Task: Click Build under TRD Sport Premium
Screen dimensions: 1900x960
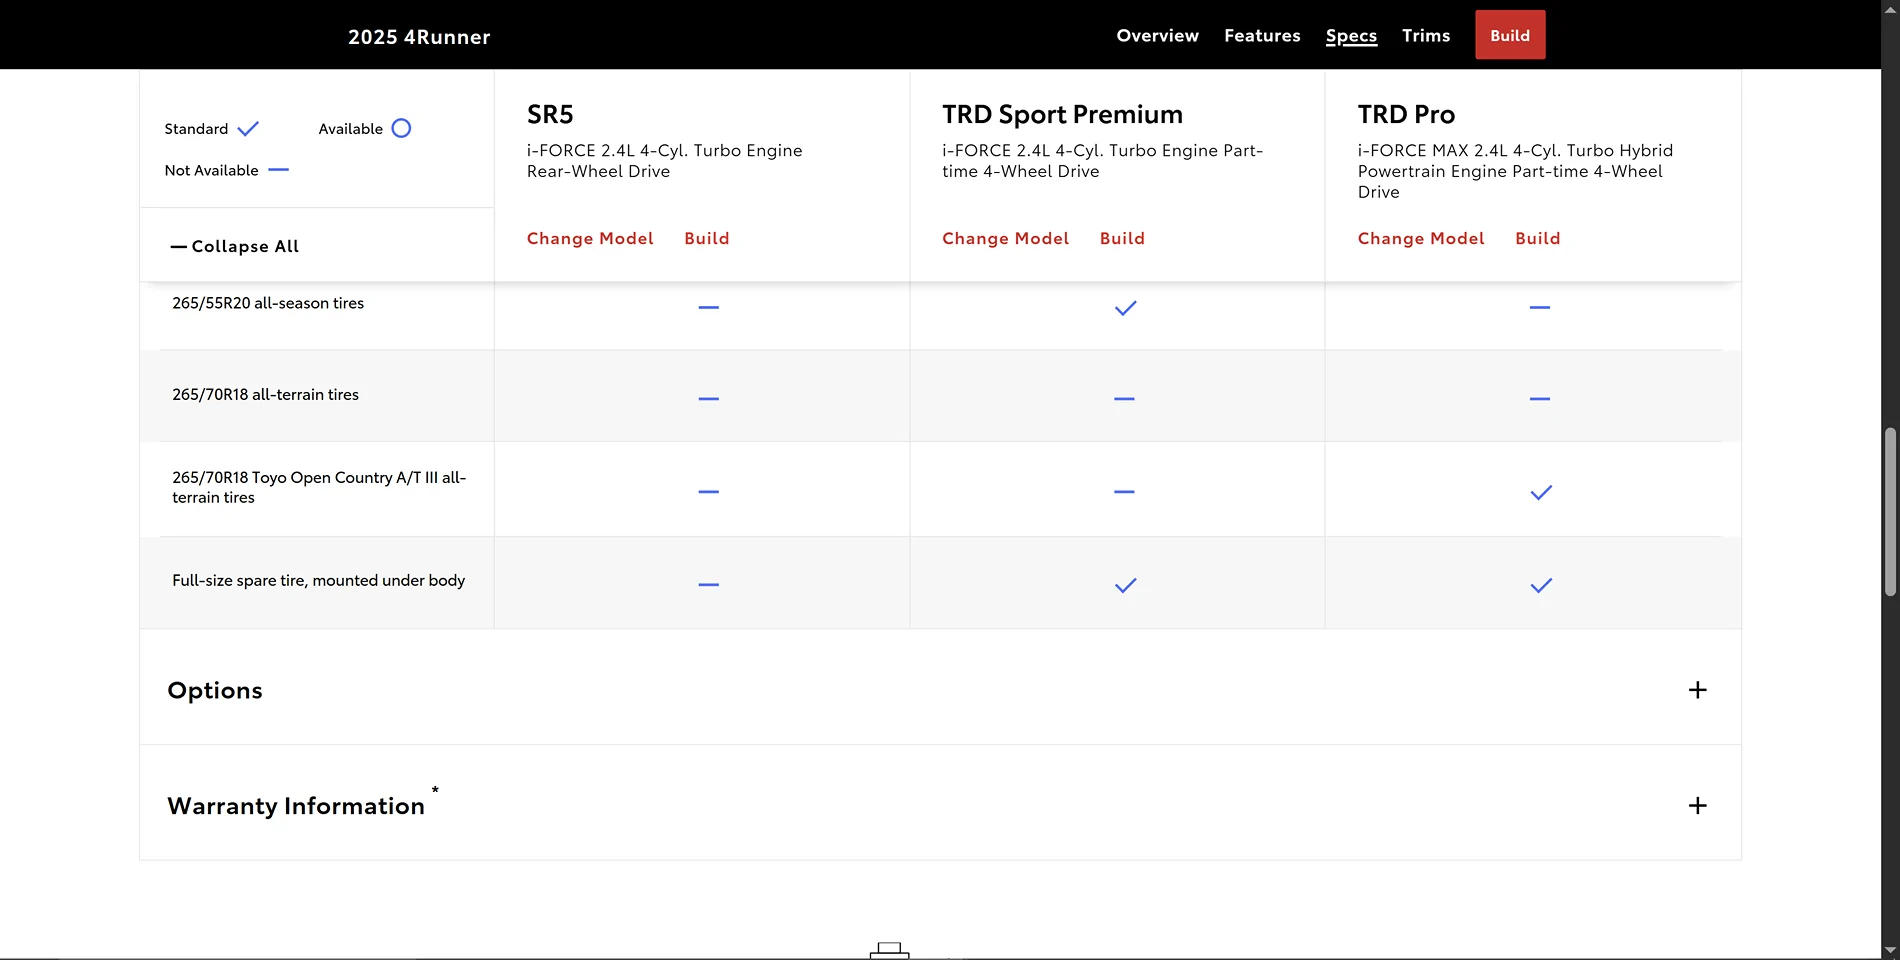Action: point(1122,238)
